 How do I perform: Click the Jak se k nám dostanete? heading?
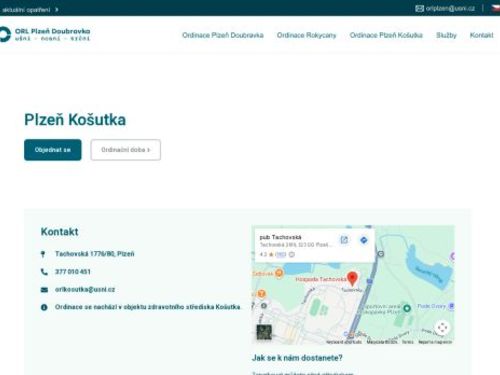pos(297,358)
